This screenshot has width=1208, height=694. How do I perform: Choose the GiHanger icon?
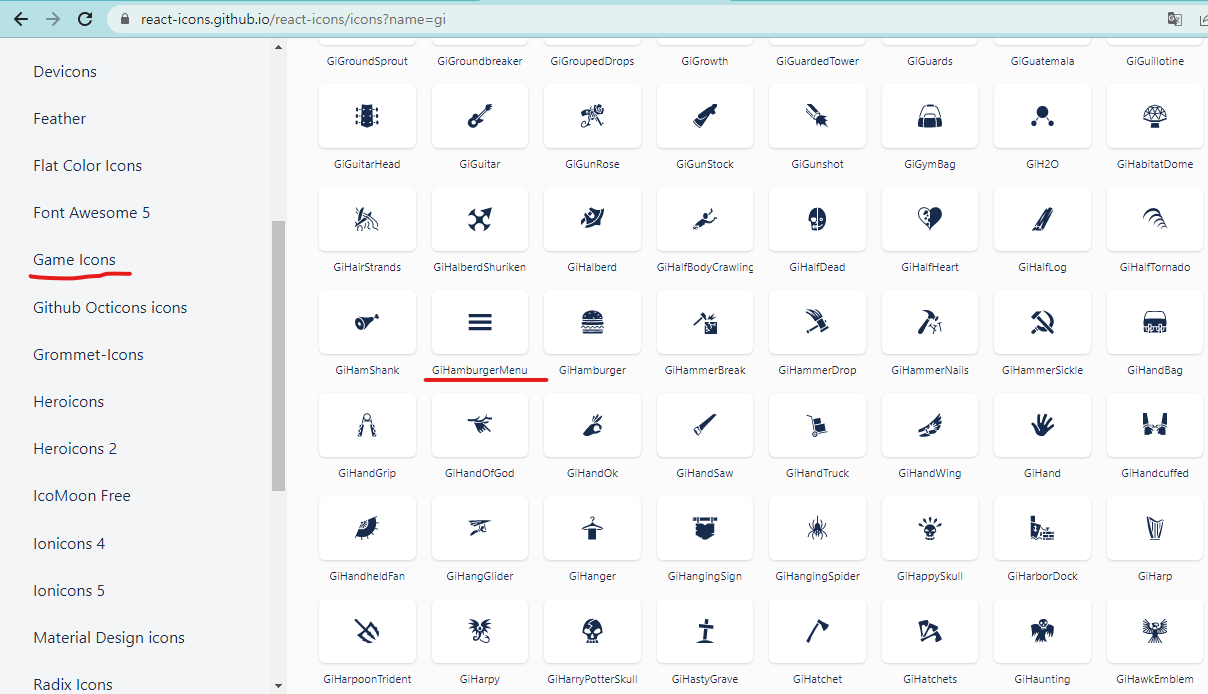[x=592, y=528]
